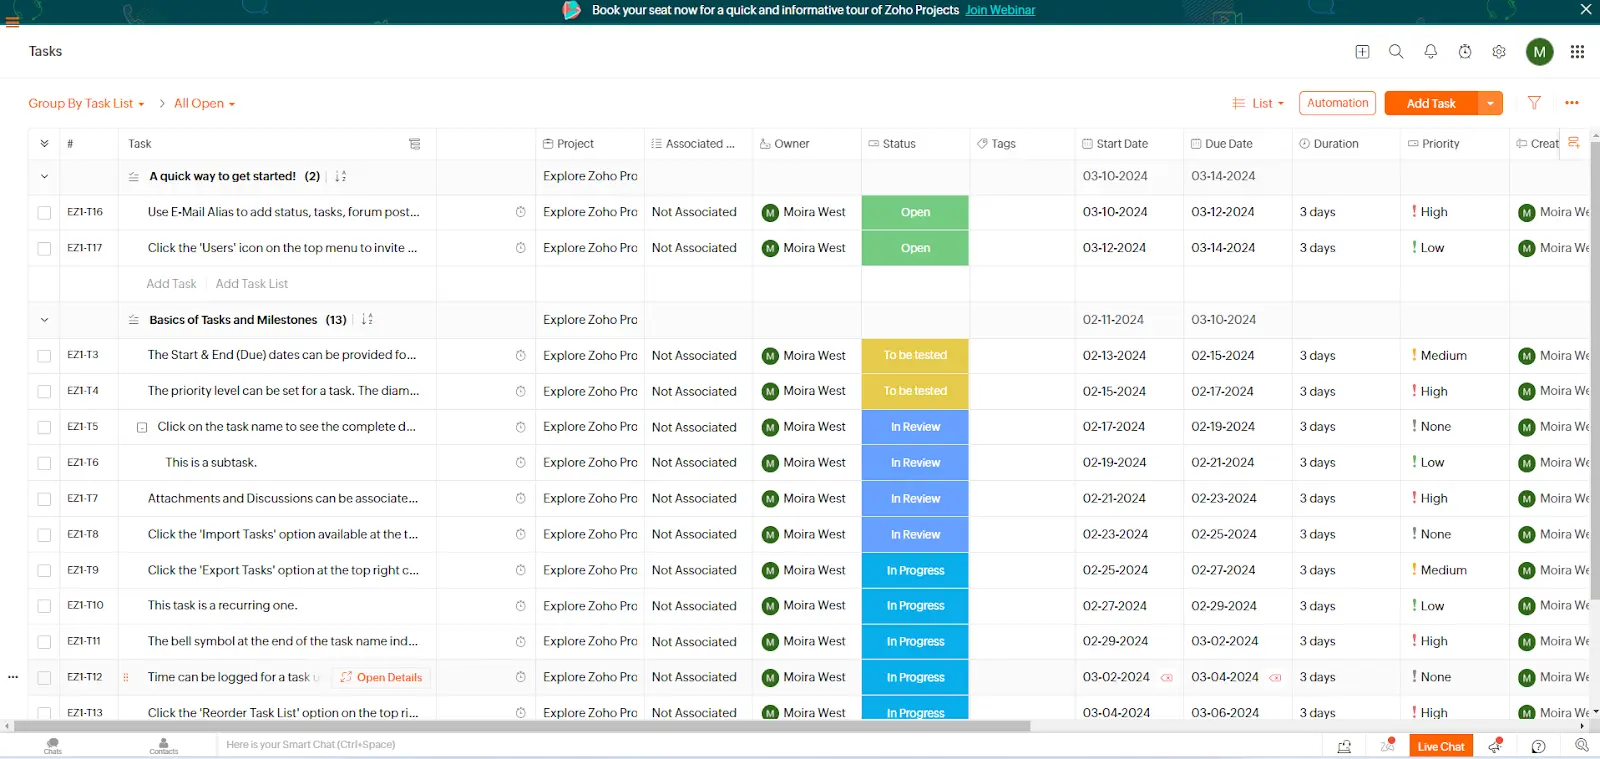Open the List view switcher dropdown

pos(1258,103)
